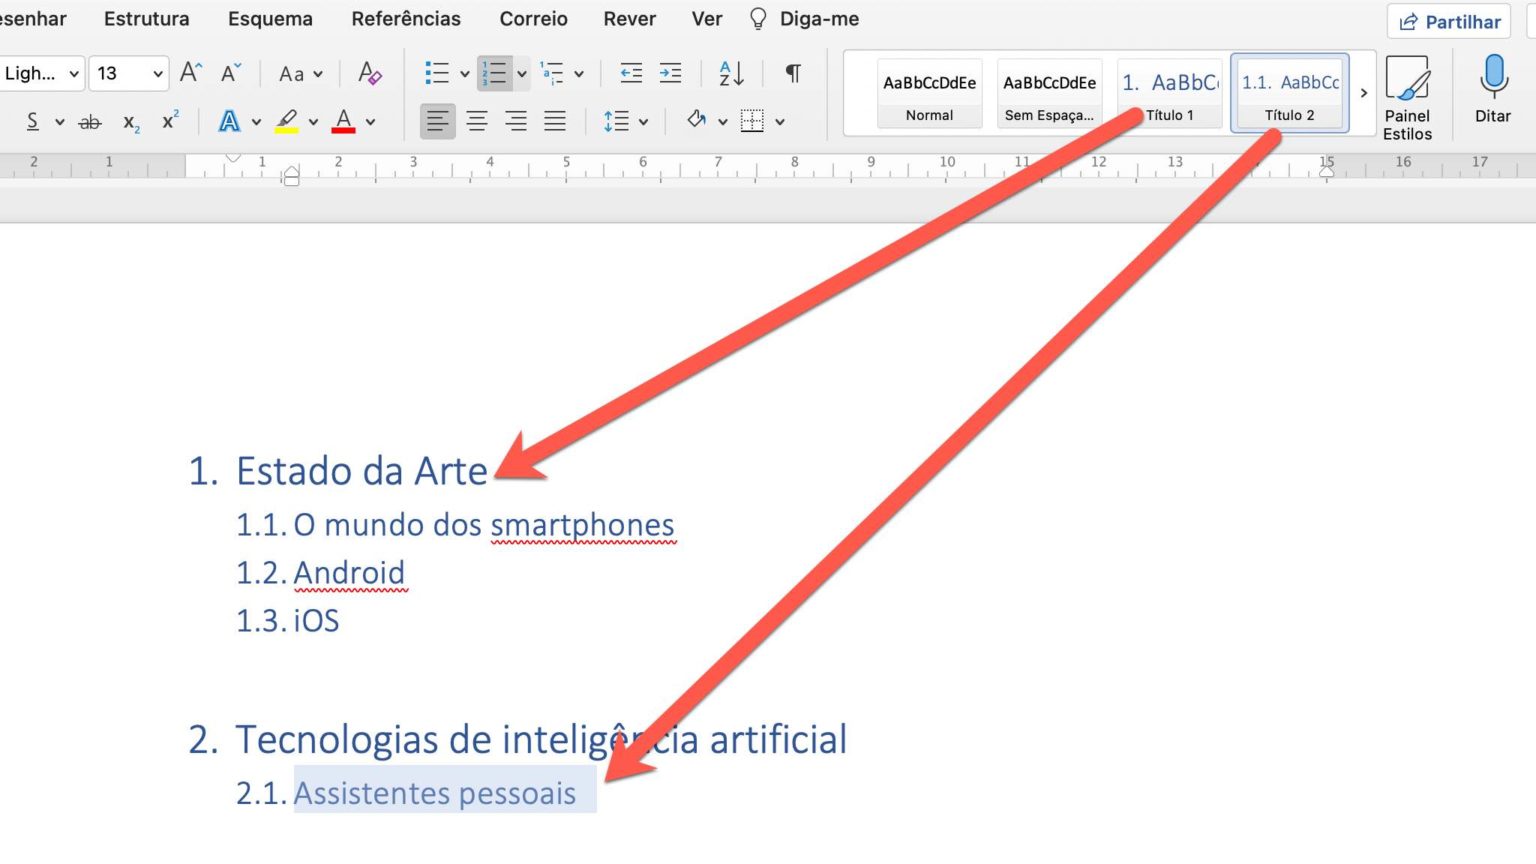Open the Rever ribbon tab
The width and height of the screenshot is (1536, 864).
[630, 19]
